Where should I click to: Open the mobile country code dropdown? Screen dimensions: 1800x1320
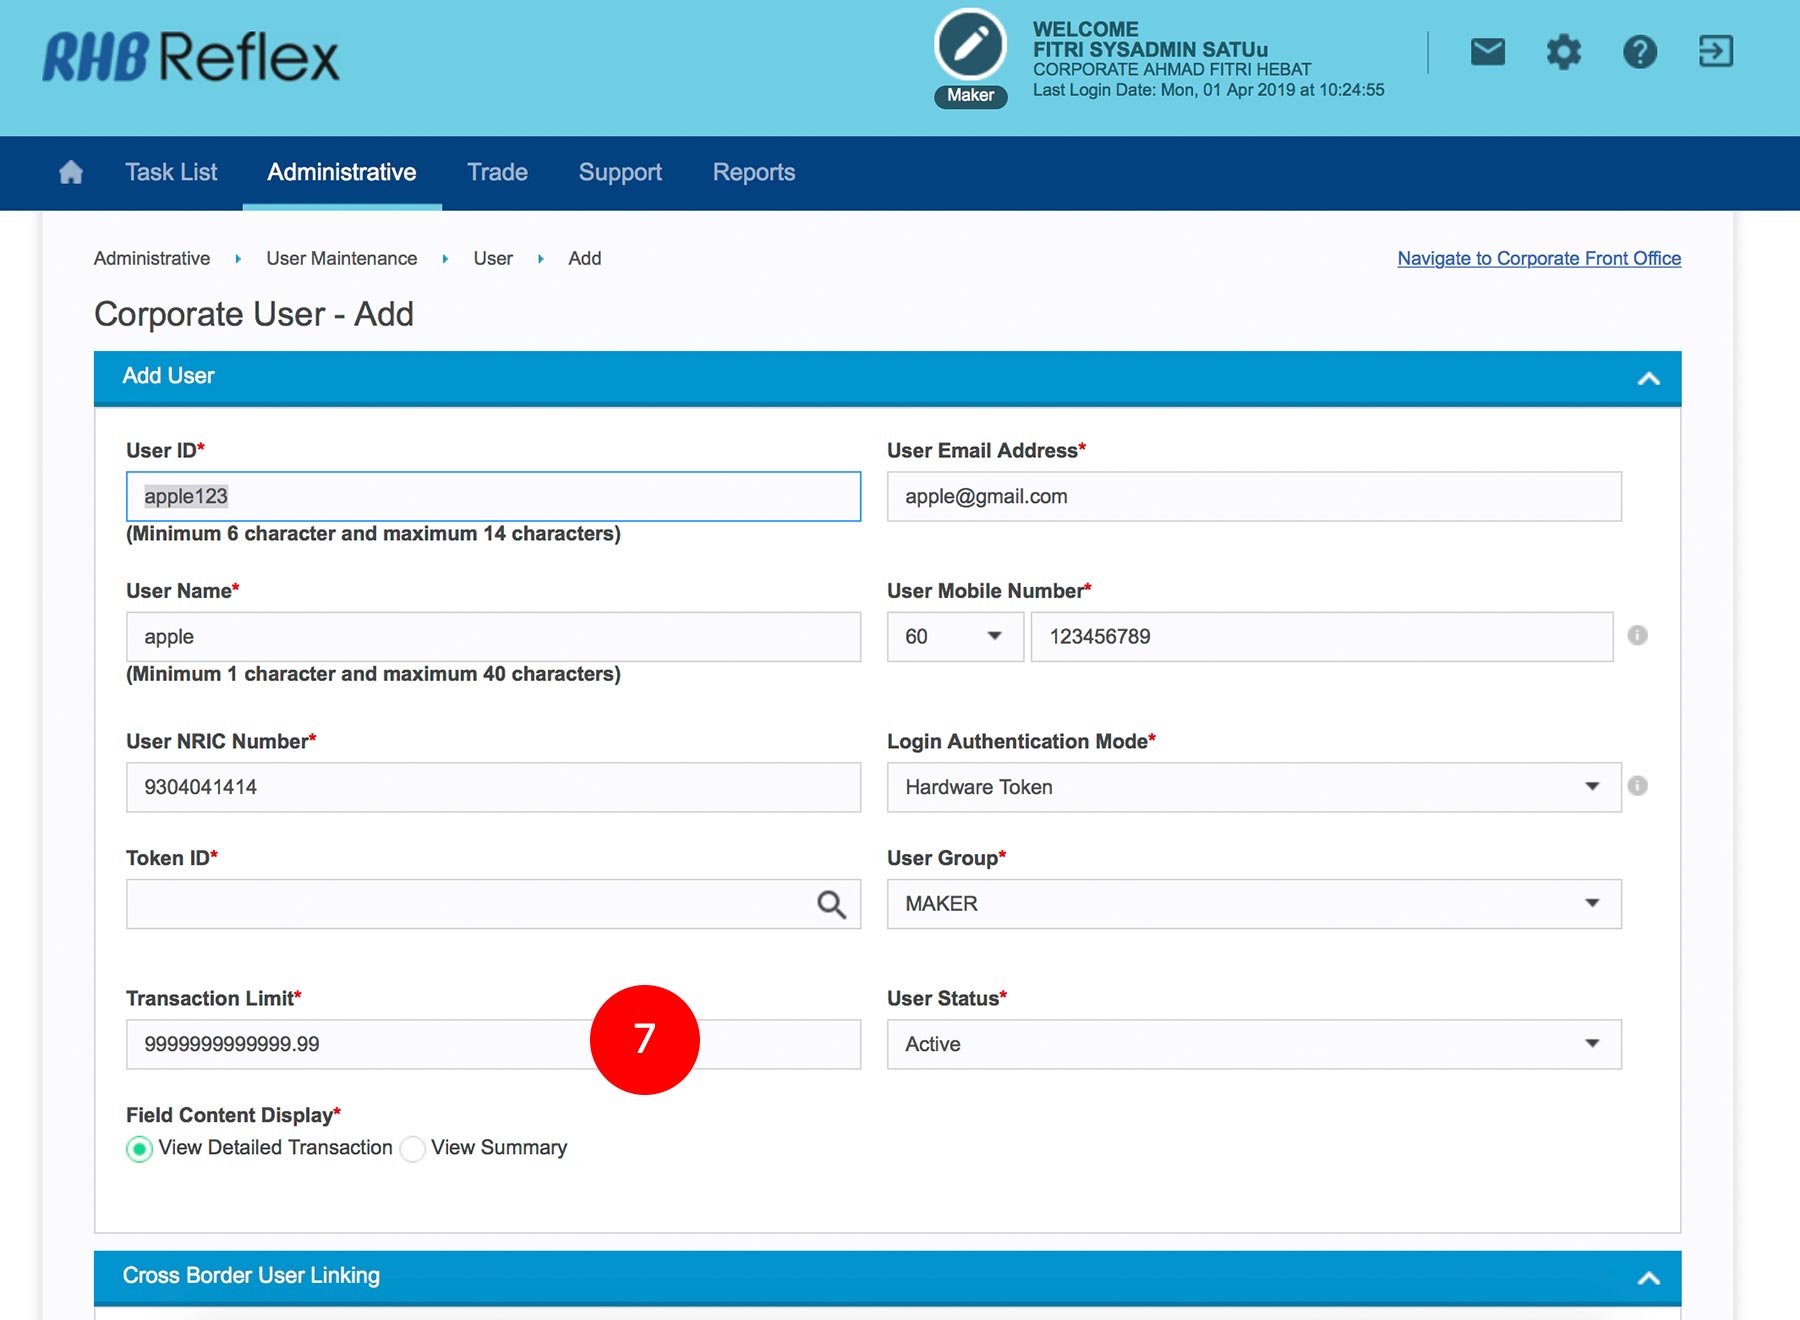point(954,637)
